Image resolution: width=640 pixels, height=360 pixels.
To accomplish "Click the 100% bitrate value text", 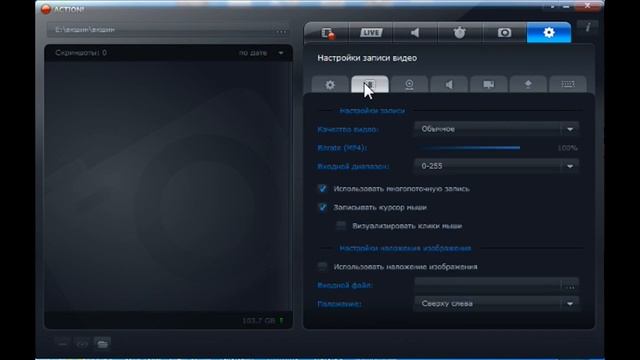I will [x=567, y=148].
